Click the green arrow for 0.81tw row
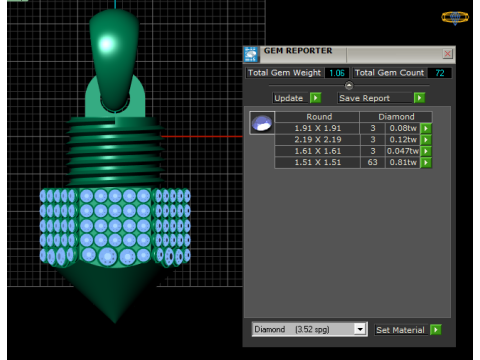The height and width of the screenshot is (360, 480). pyautogui.click(x=426, y=162)
